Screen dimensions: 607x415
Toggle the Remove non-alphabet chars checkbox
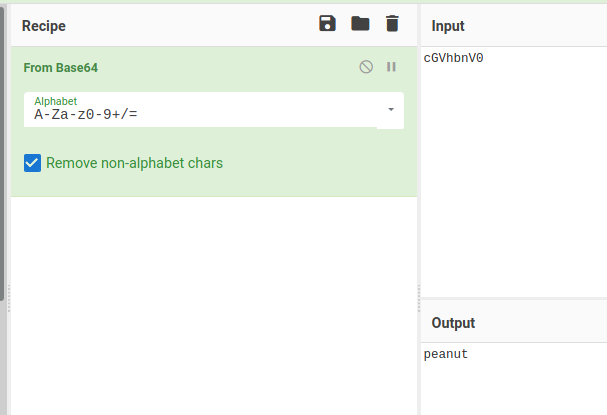click(32, 162)
